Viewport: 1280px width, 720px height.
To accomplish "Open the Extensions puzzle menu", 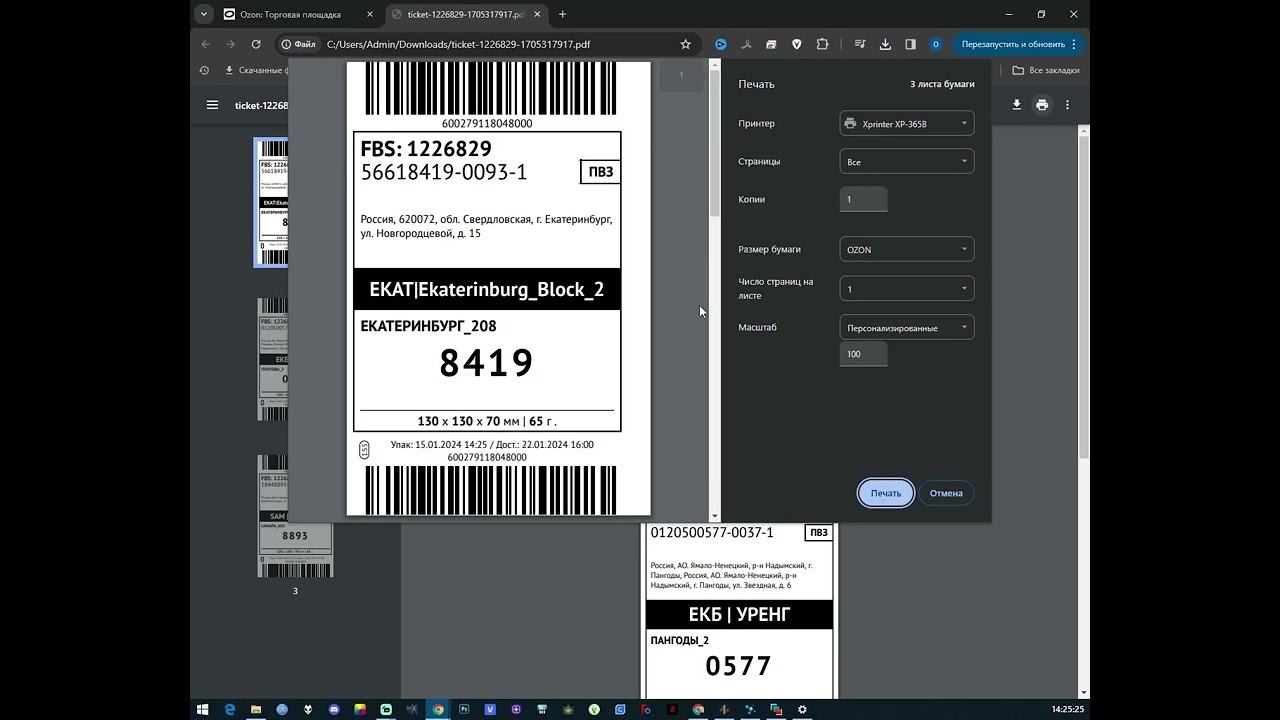I will 822,44.
